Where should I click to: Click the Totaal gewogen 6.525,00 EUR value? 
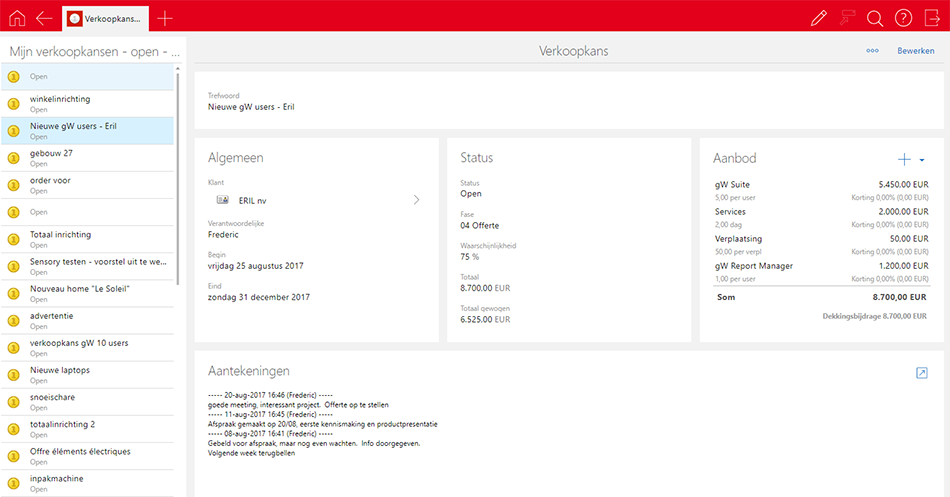[485, 319]
